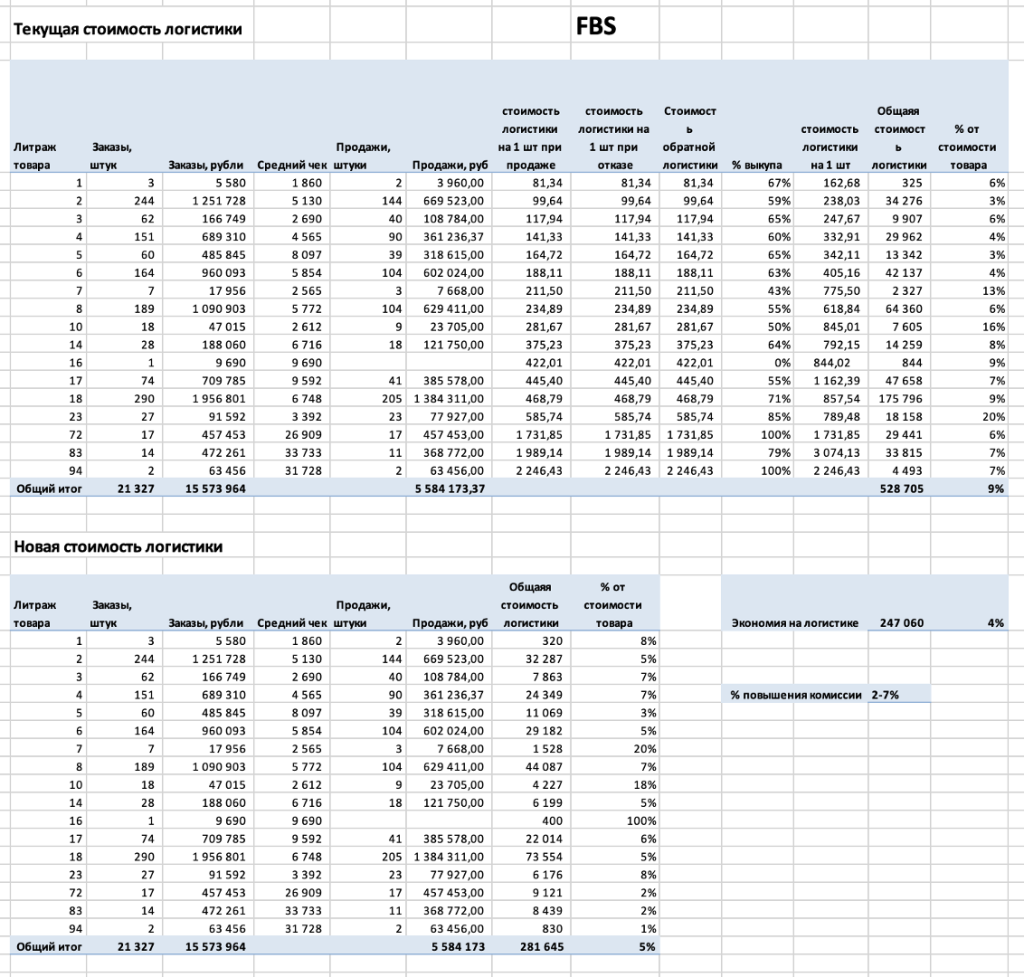Select the 'Текущая стоимость логистики' heading cell
The height and width of the screenshot is (977, 1024).
coord(127,29)
